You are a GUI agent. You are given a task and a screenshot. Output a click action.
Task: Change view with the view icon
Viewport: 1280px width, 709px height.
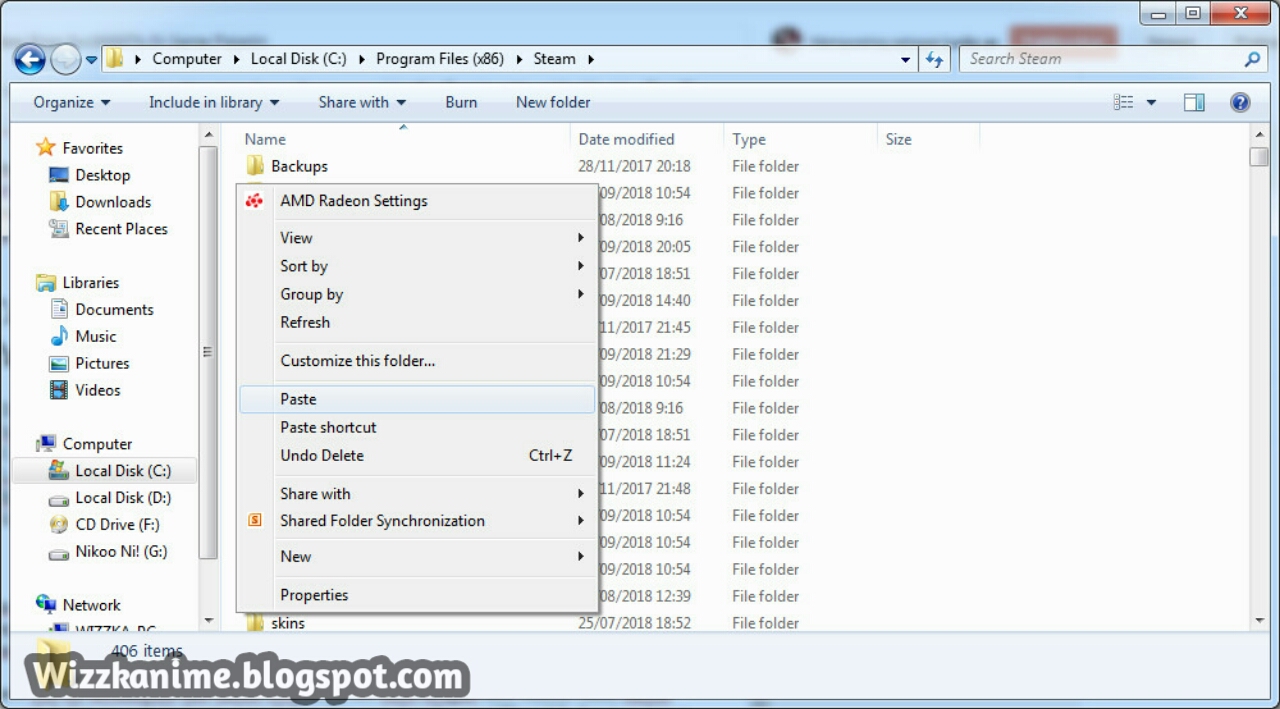1124,102
